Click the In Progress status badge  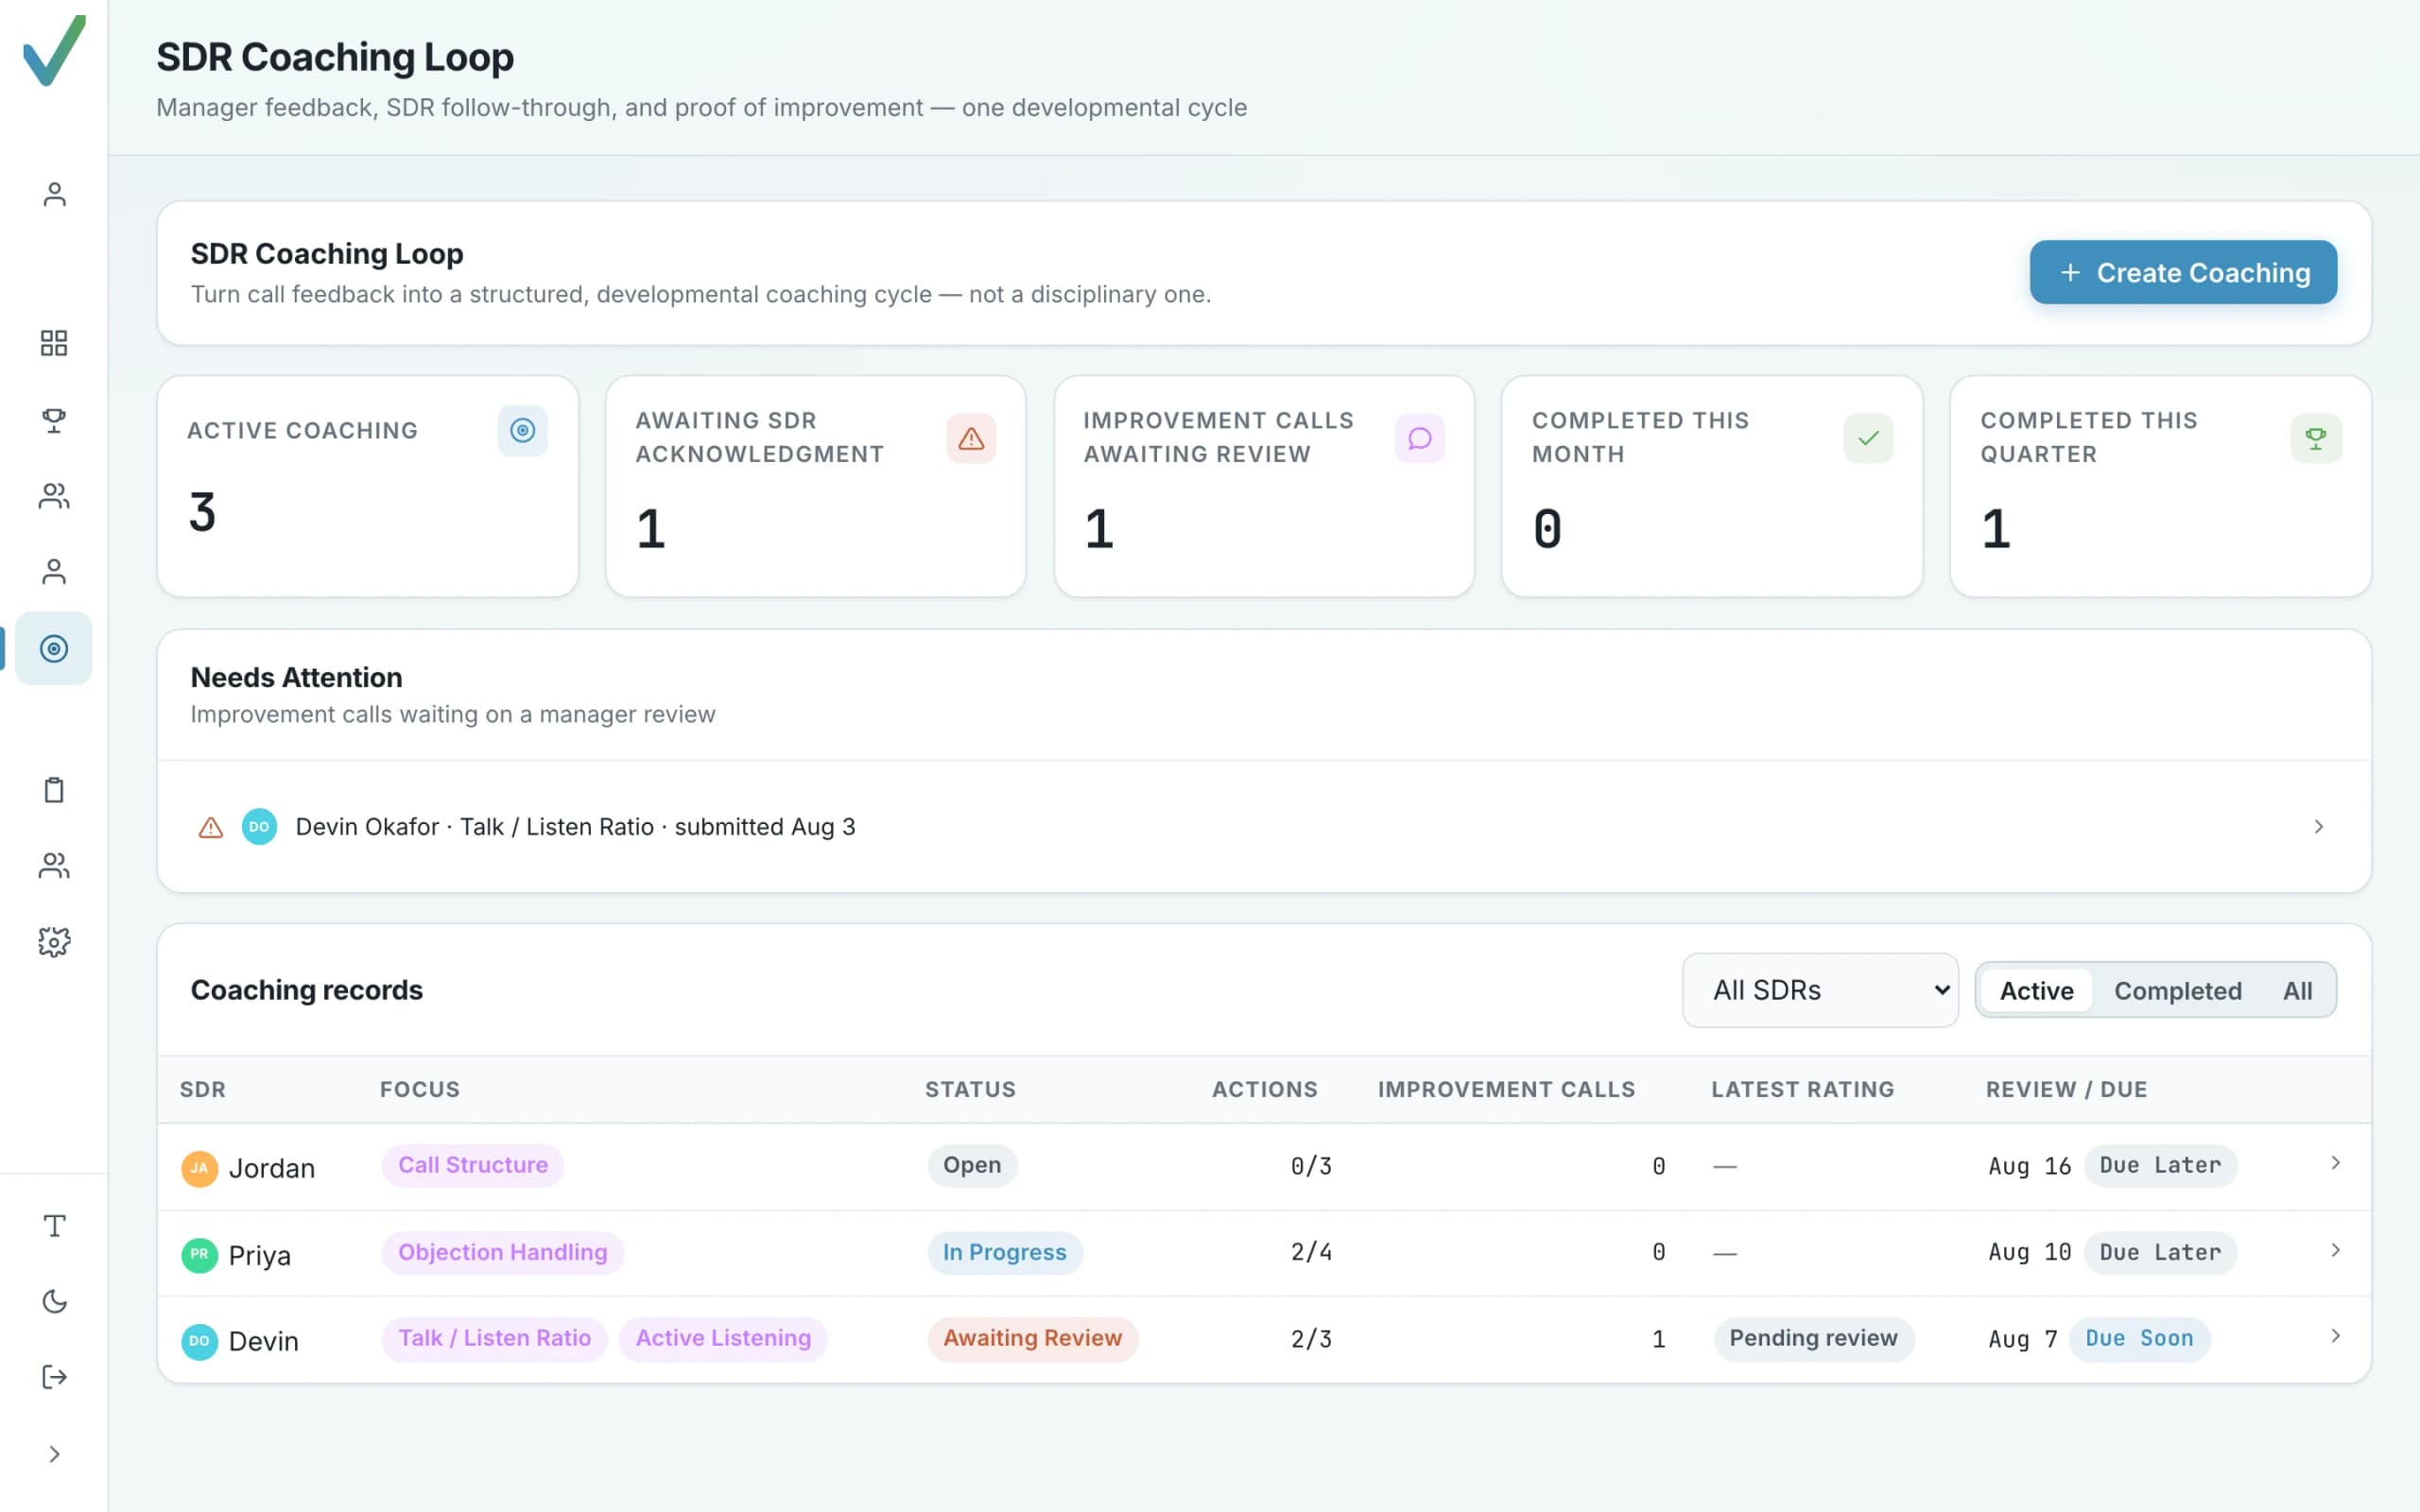1005,1252
